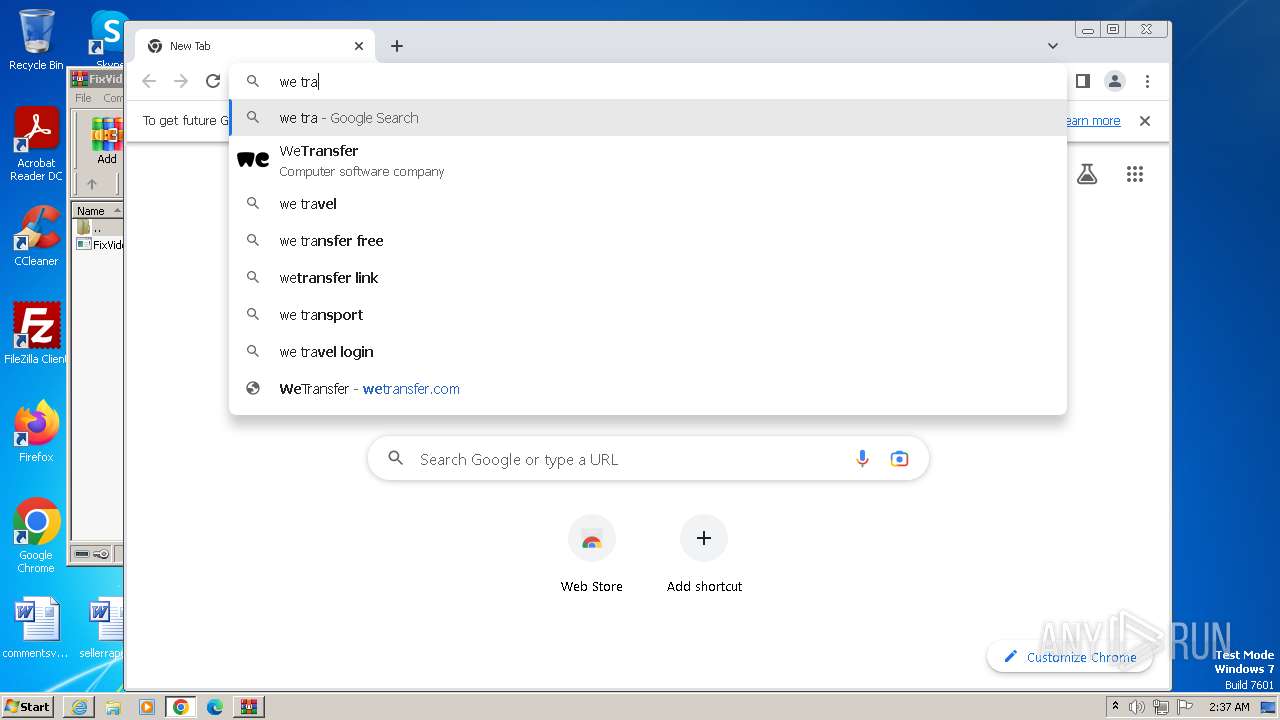Viewport: 1280px width, 720px height.
Task: Select the FixVid file row in WinRAR
Action: point(100,245)
